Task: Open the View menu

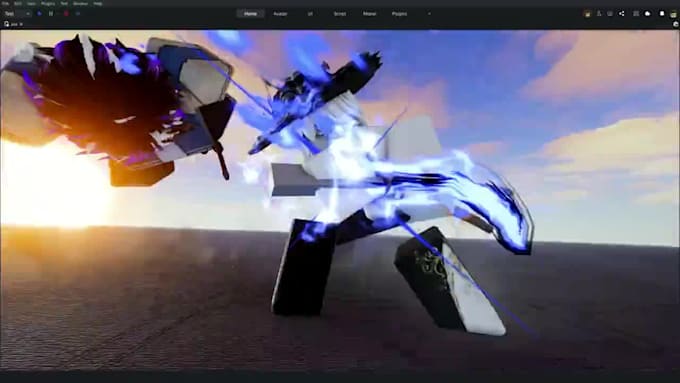Action: [31, 3]
